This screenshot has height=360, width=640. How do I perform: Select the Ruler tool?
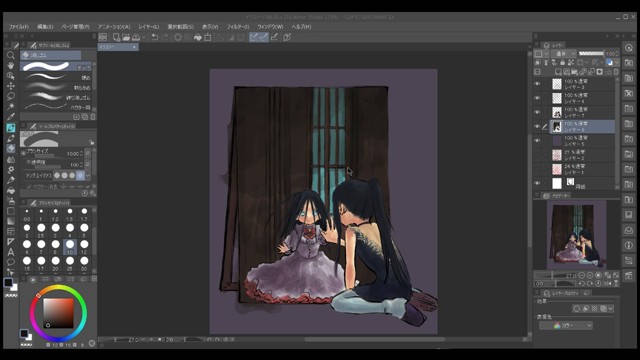[11, 242]
